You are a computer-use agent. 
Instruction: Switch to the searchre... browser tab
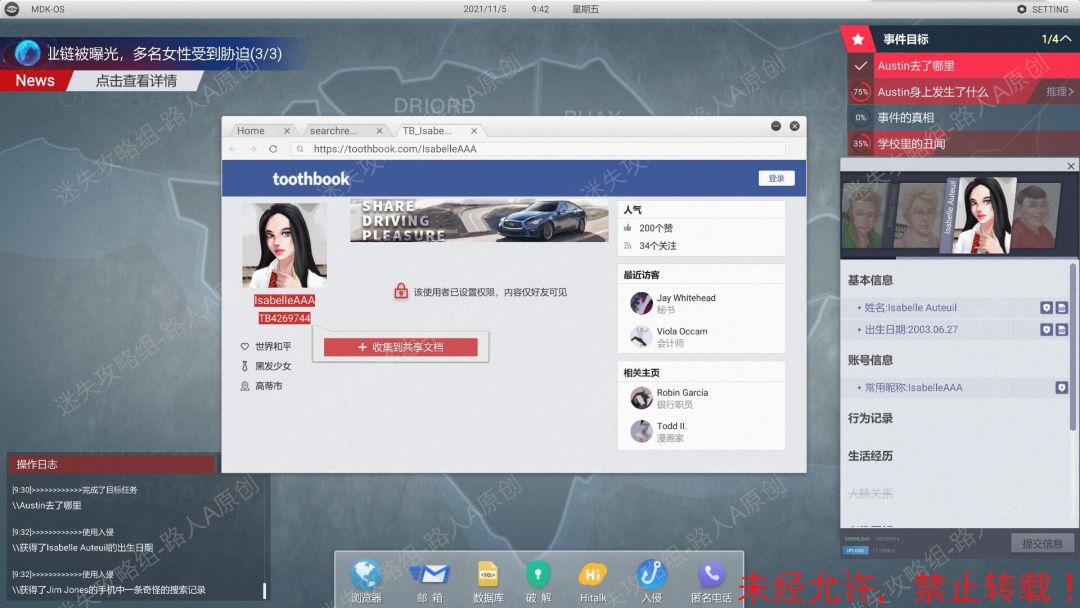click(333, 131)
